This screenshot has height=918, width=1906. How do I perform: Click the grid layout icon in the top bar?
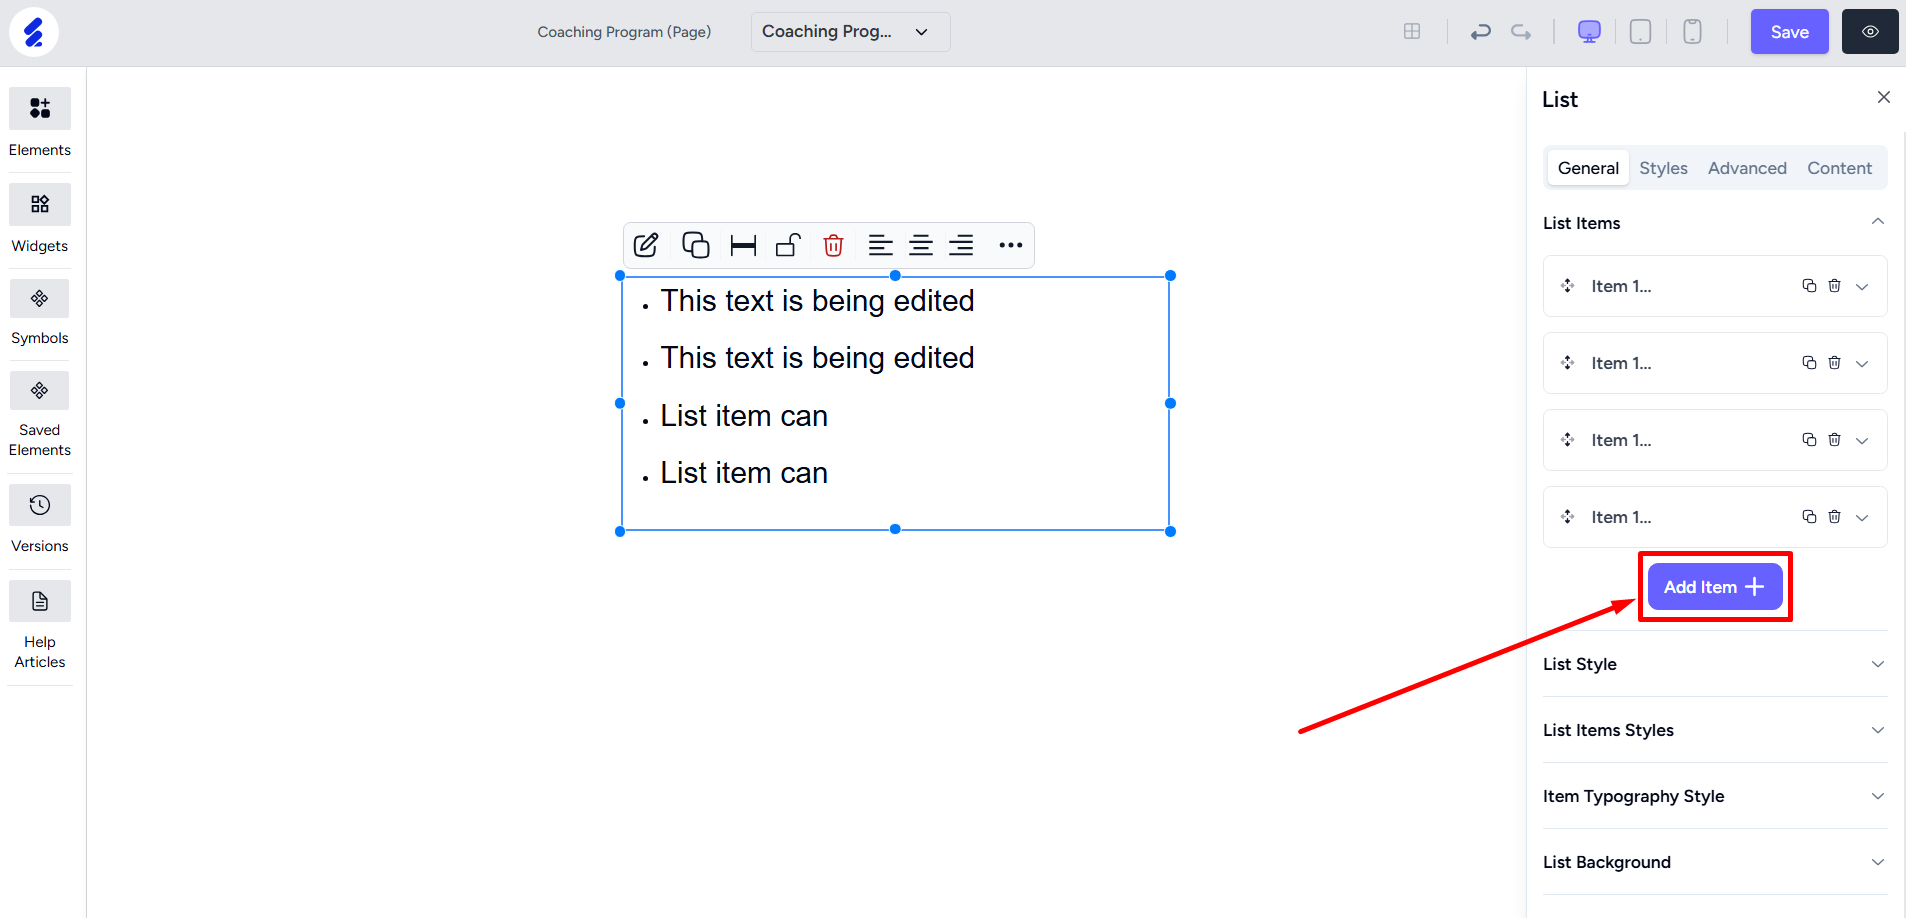(x=1412, y=32)
